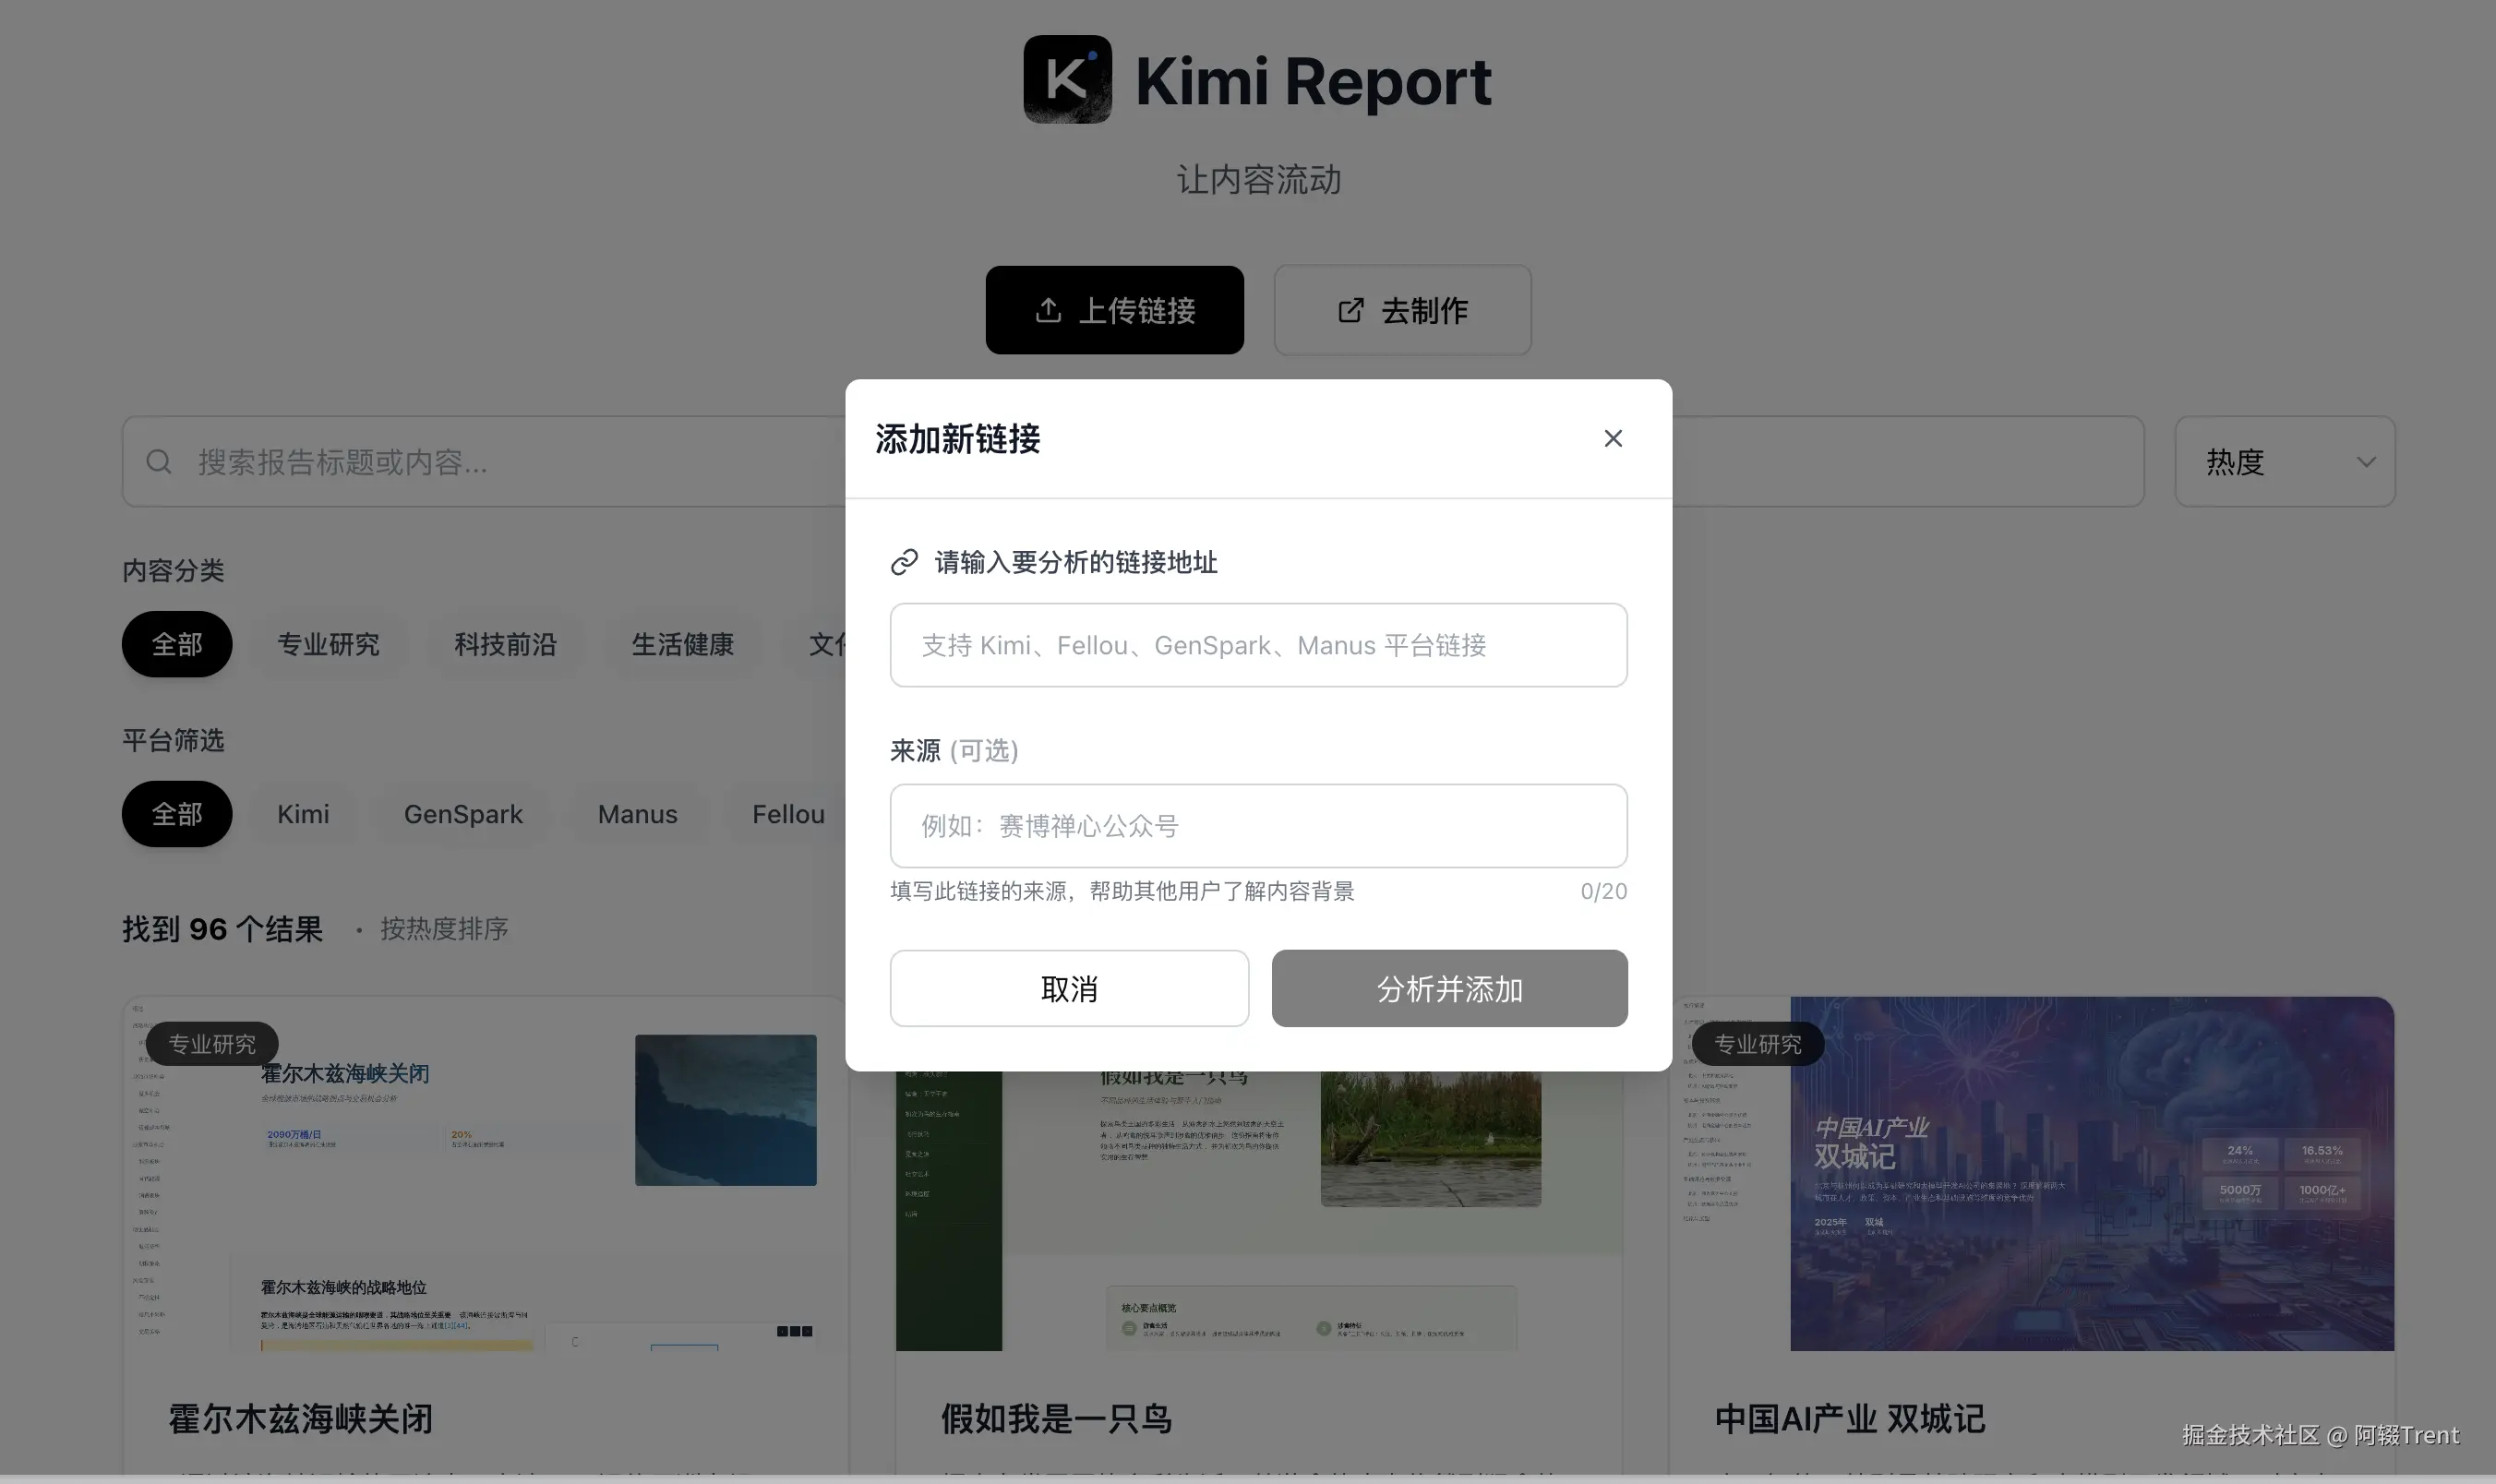Select Kimi platform filter
Viewport: 2496px width, 1484px height.
coord(303,815)
